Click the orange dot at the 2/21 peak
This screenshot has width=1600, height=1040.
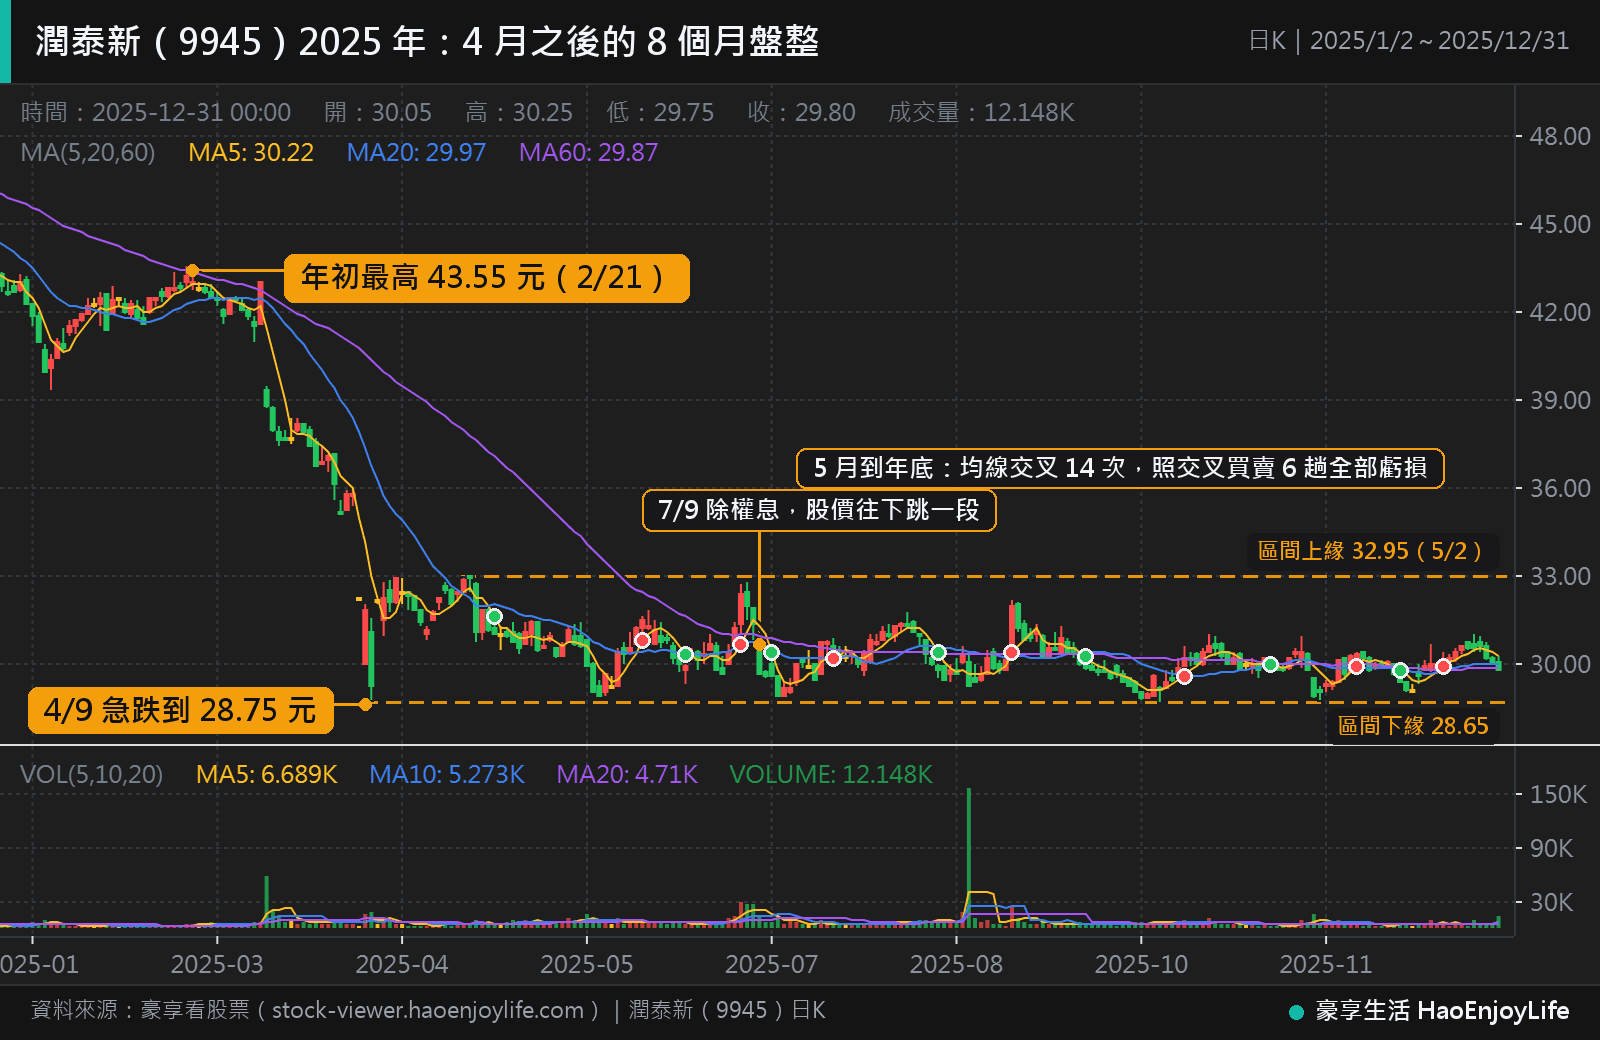click(x=192, y=271)
